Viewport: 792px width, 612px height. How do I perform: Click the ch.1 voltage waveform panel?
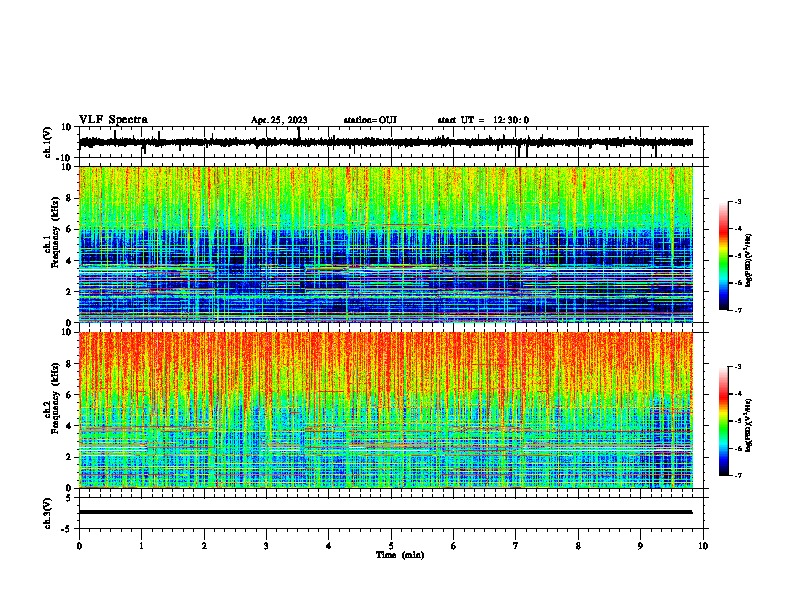point(393,142)
